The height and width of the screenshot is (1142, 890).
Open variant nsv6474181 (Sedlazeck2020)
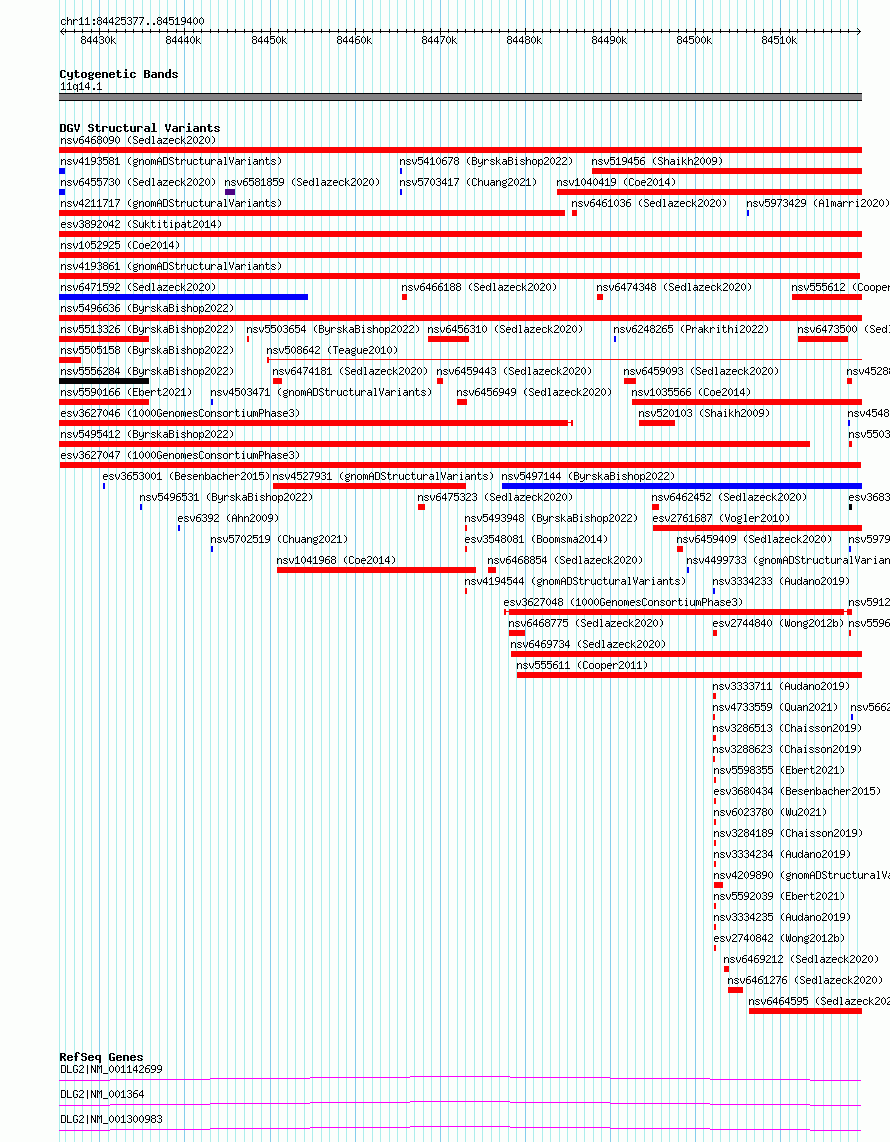350,372
